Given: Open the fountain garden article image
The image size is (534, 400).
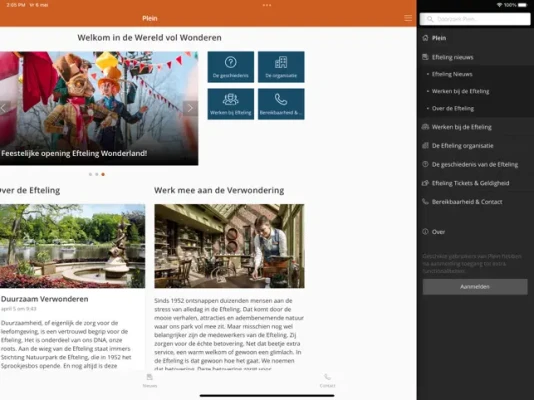Looking at the screenshot, I should coord(73,246).
